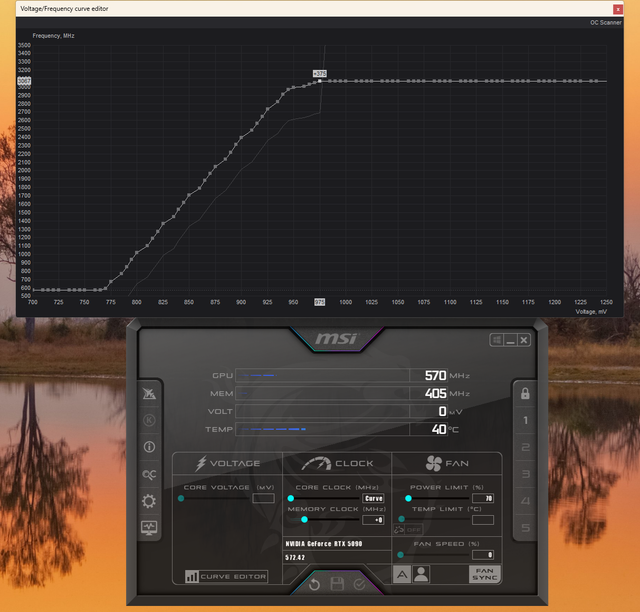Click the core voltage slider handle
Image resolution: width=640 pixels, height=612 pixels.
181,499
